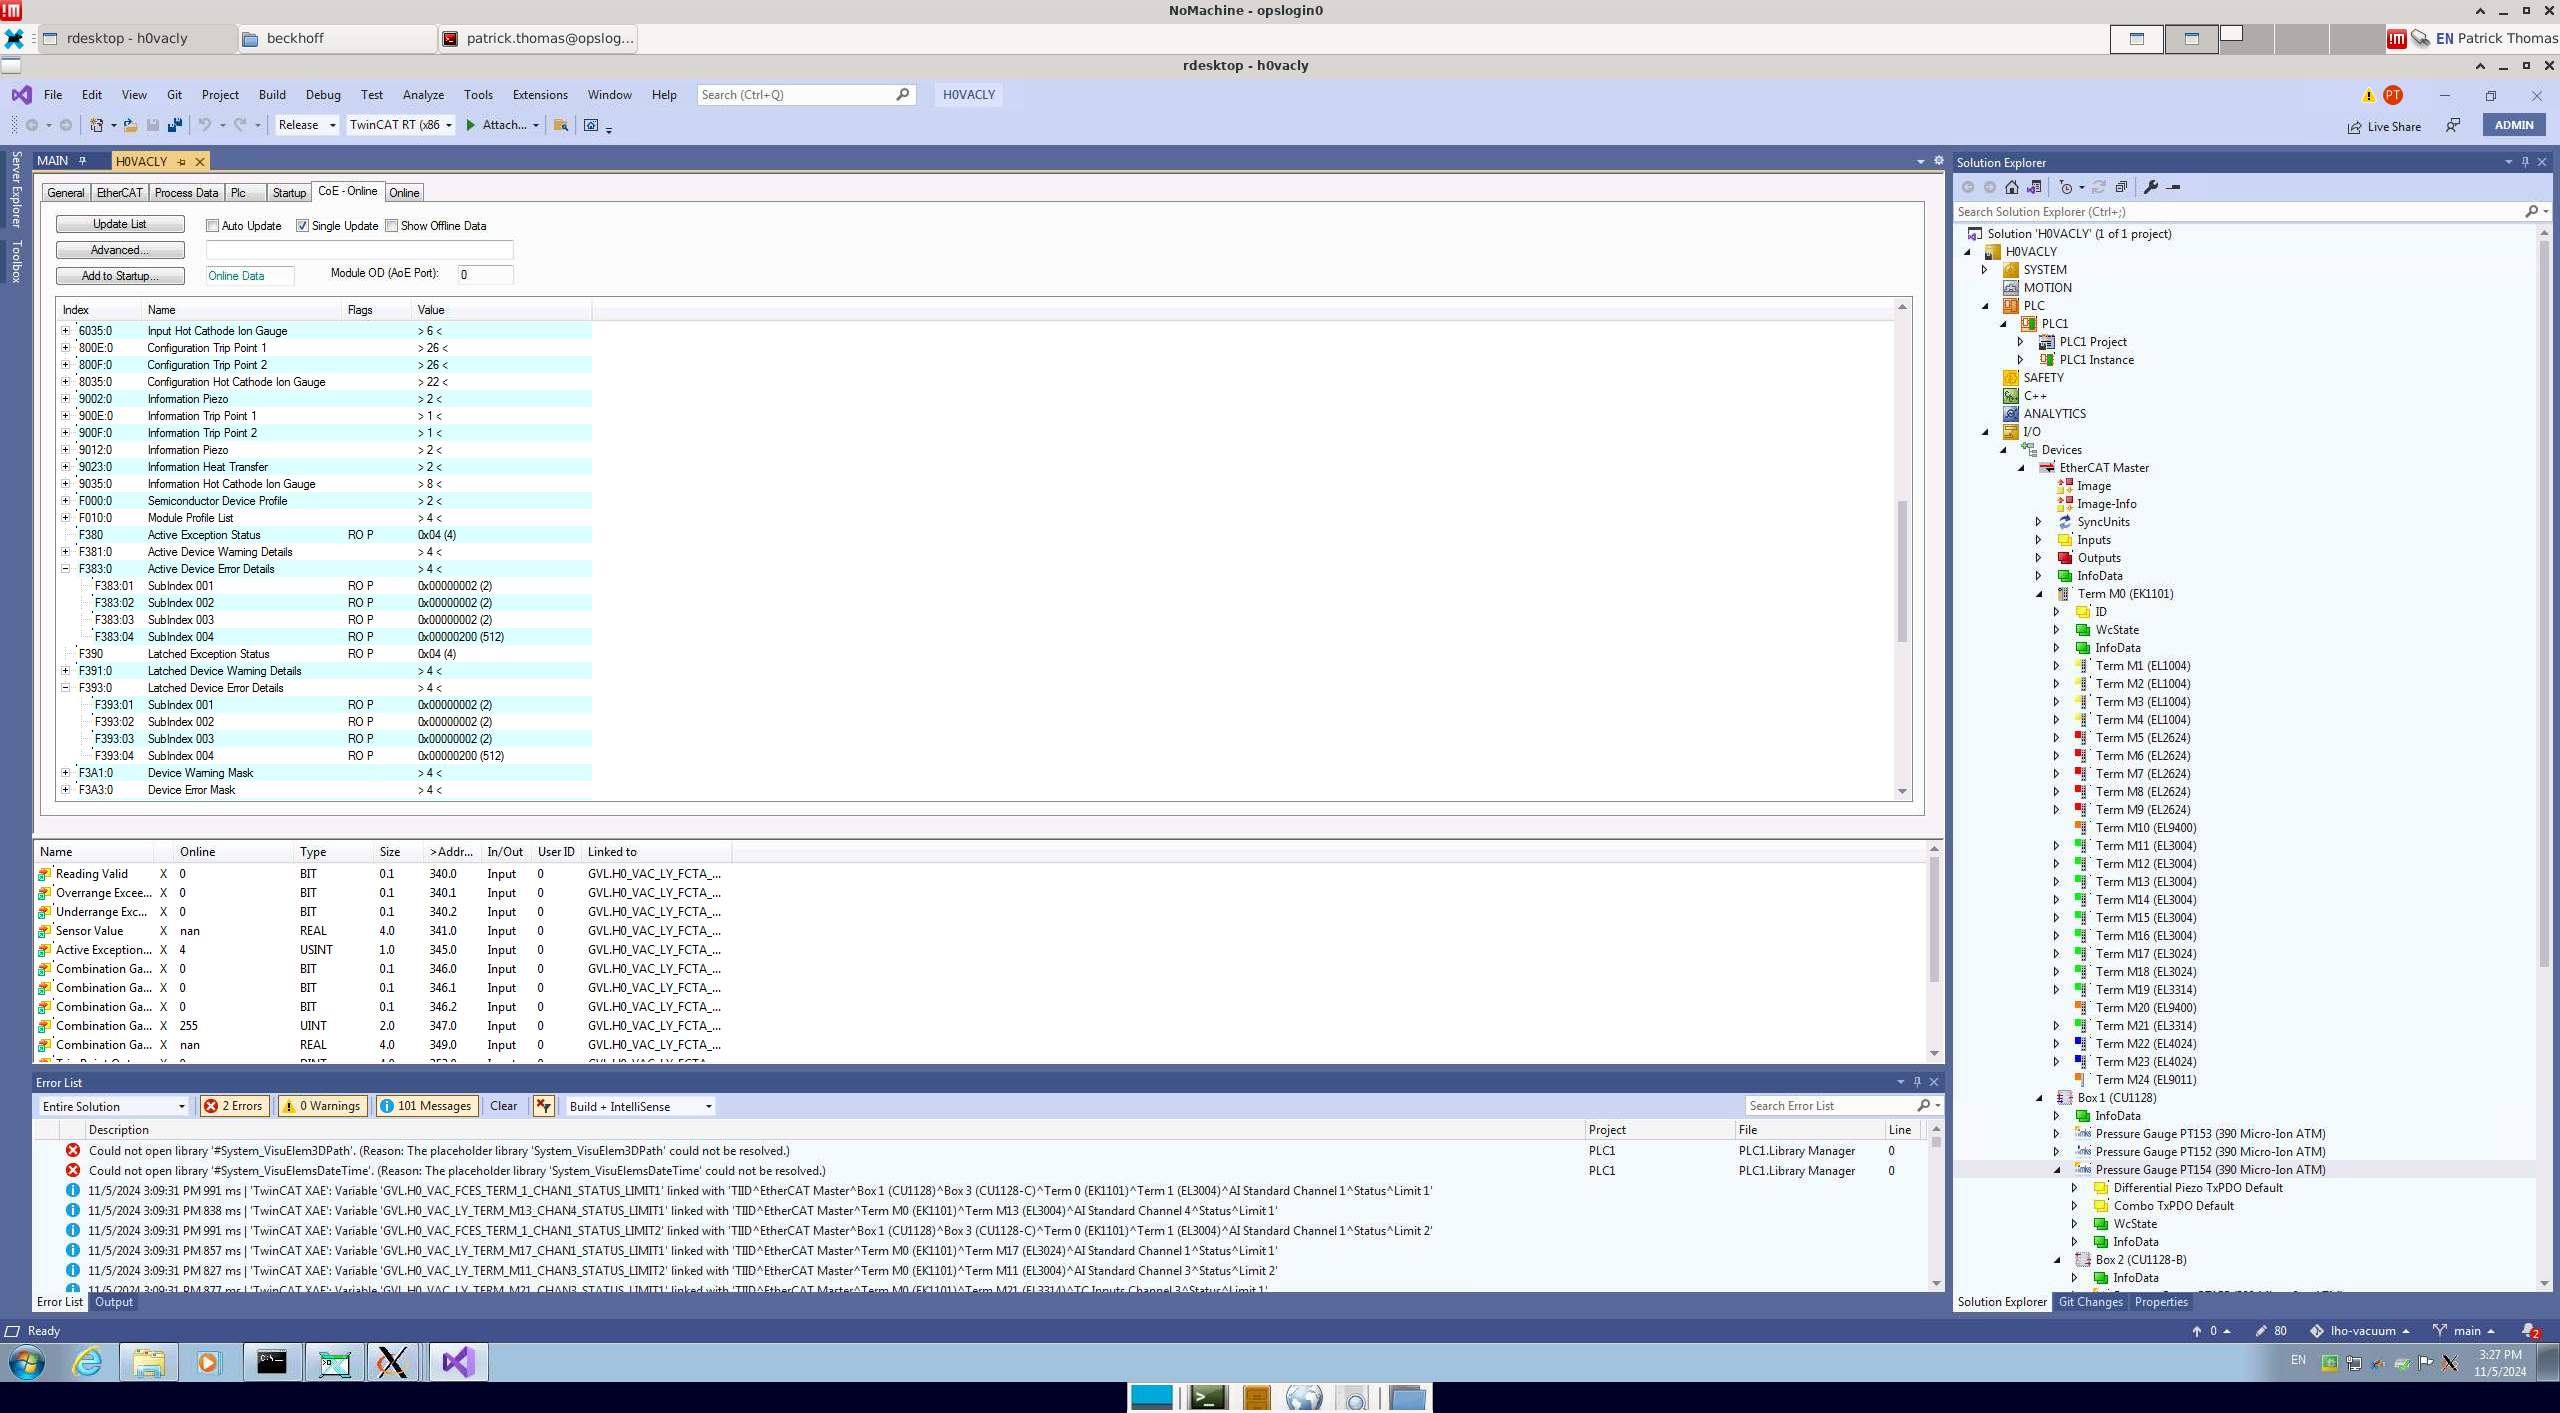2560x1413 pixels.
Task: Switch to the Git Changes panel tab
Action: (2090, 1302)
